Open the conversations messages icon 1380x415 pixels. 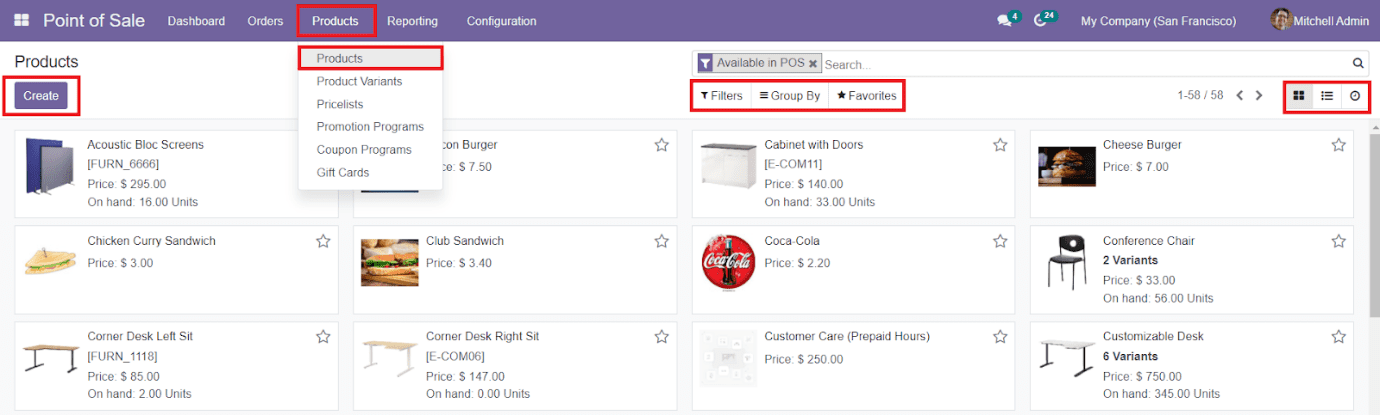coord(1005,21)
